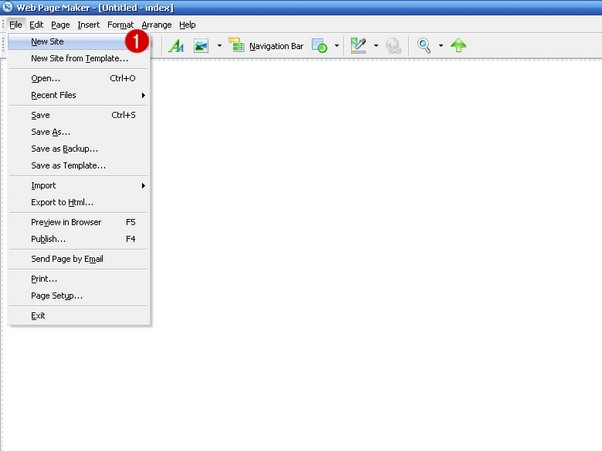Select Save as Backup... entry

click(x=79, y=149)
